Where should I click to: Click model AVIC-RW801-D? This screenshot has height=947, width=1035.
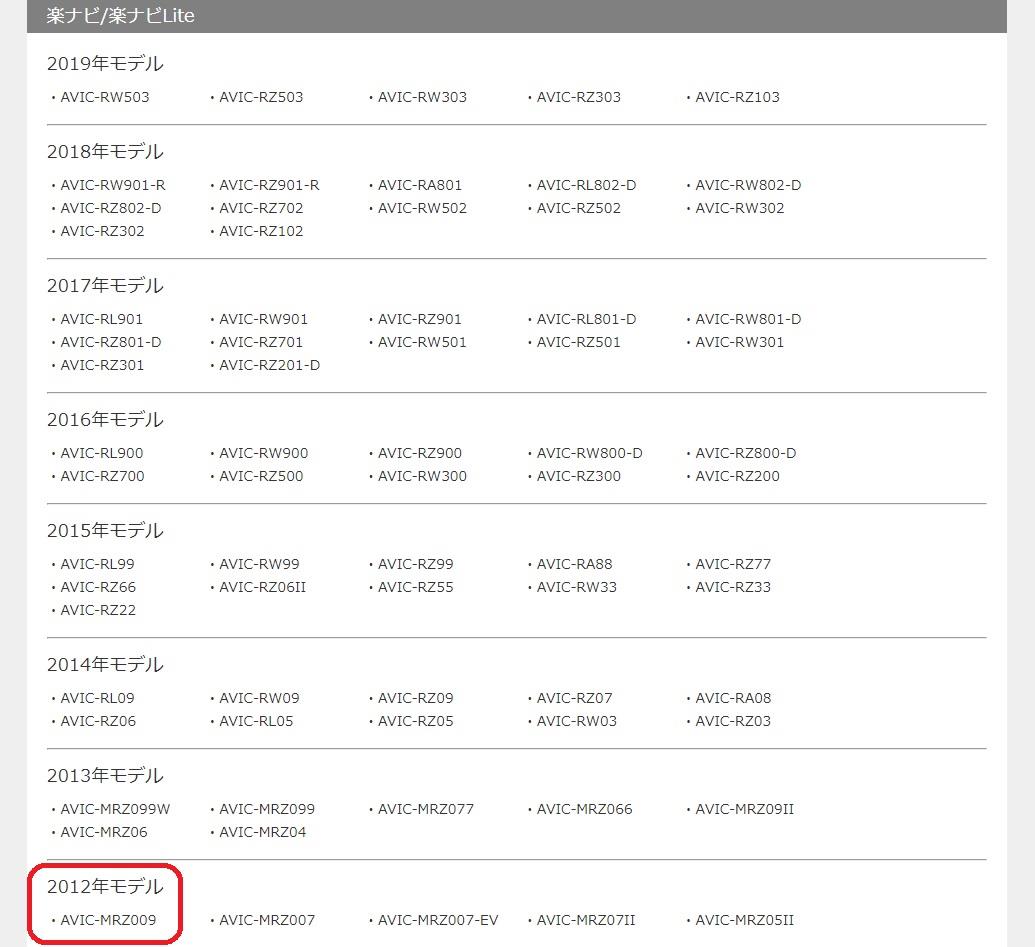pos(748,319)
